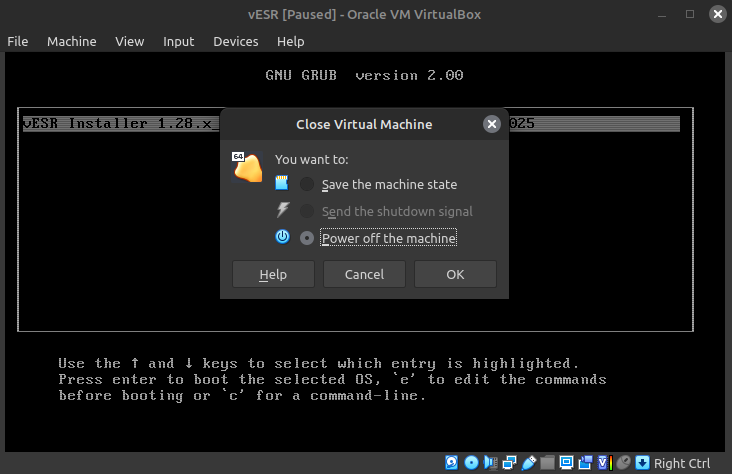732x474 pixels.
Task: Open the Input menu
Action: tap(178, 42)
